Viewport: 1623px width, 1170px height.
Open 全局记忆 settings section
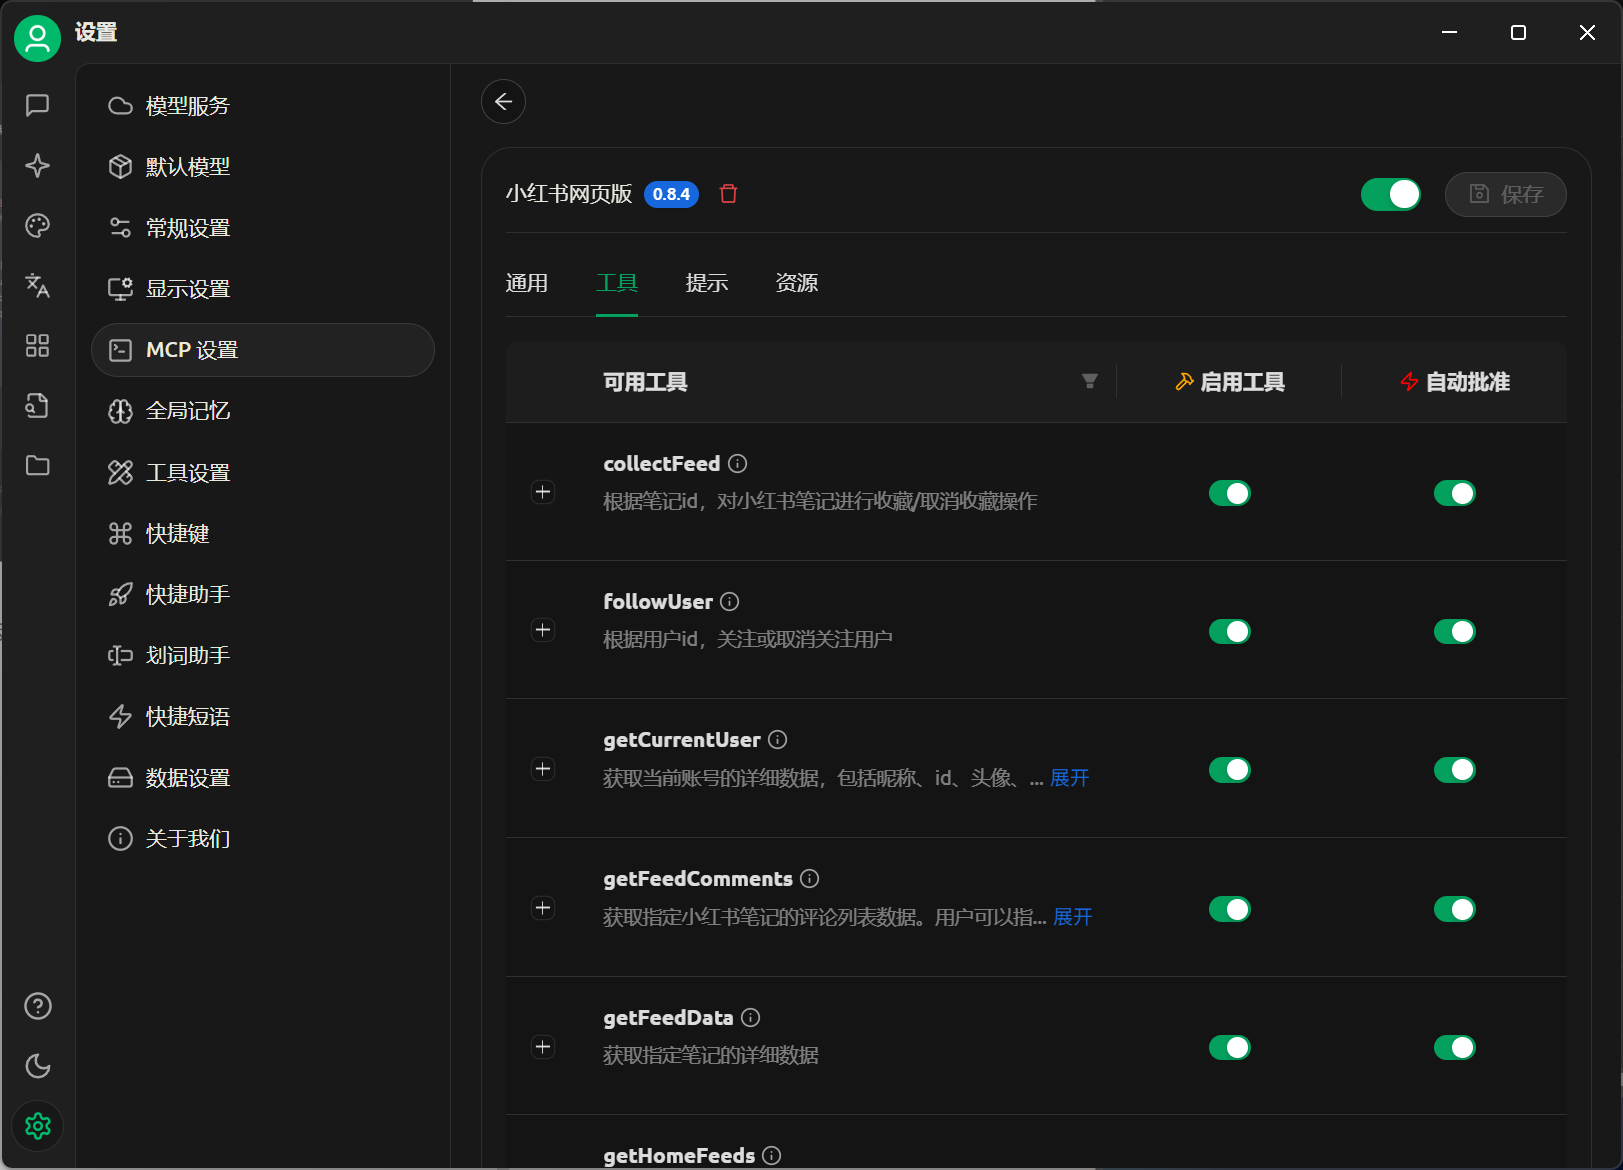(x=263, y=411)
